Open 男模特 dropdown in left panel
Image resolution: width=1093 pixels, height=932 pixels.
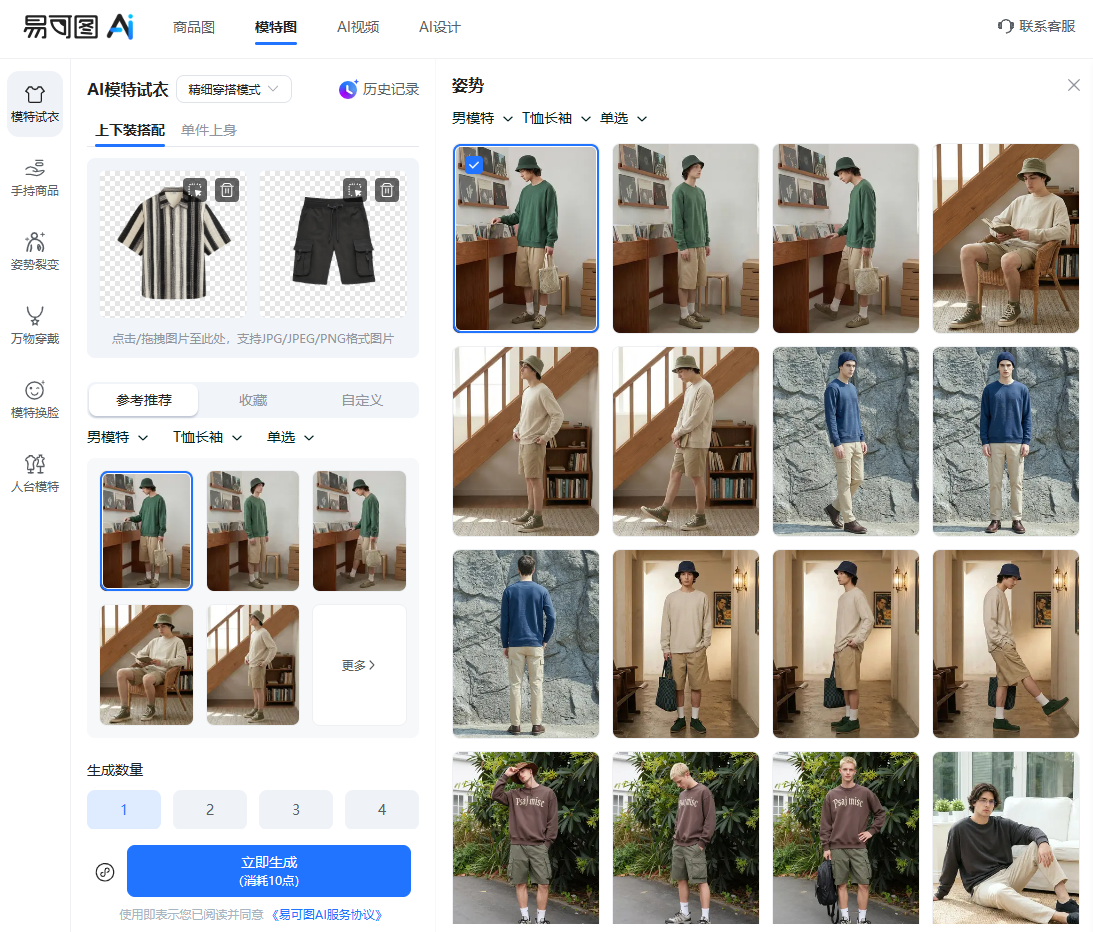coord(118,437)
